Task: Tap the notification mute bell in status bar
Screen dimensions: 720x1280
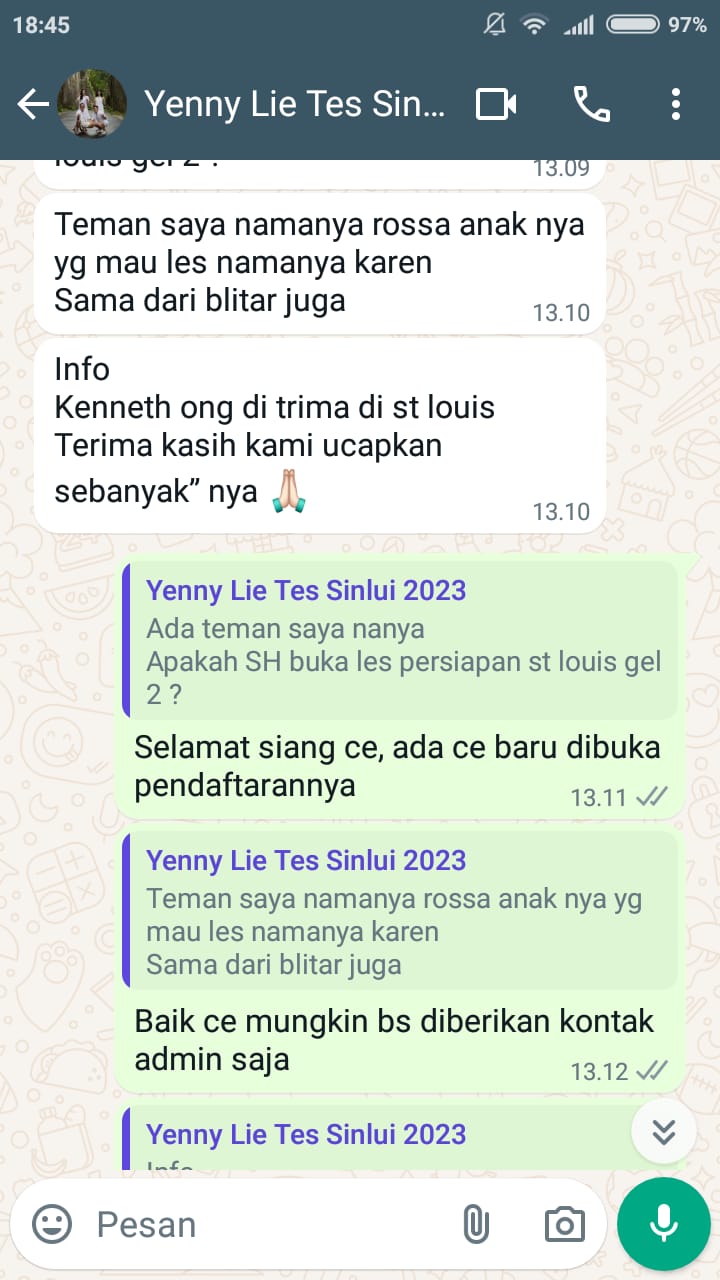Action: point(494,25)
